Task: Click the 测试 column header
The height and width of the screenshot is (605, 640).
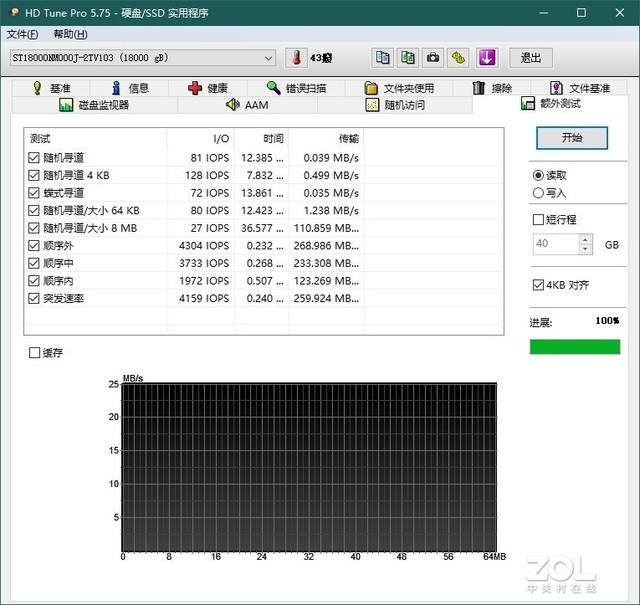Action: (x=96, y=139)
